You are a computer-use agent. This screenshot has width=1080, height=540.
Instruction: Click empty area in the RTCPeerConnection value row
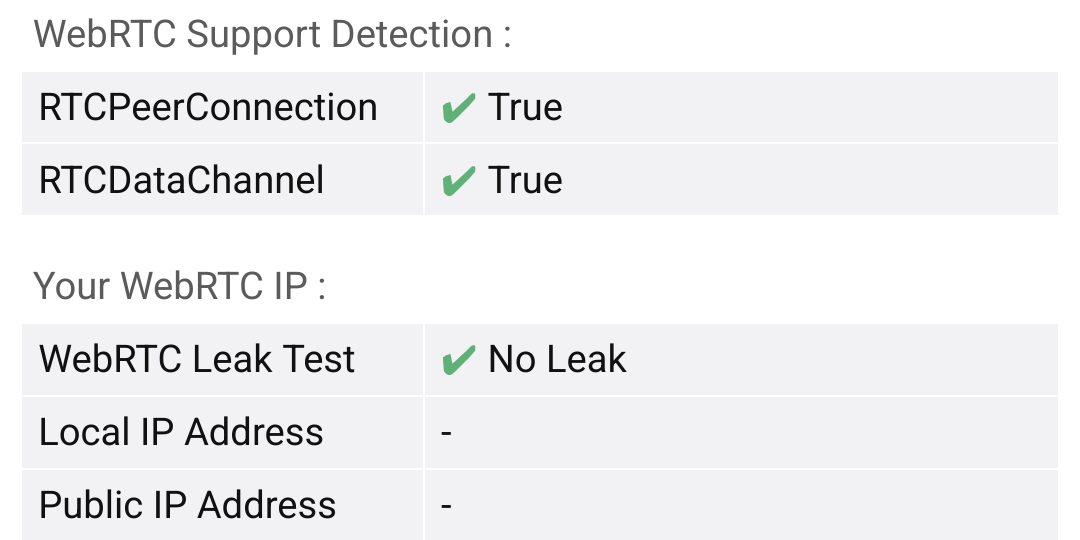click(813, 107)
